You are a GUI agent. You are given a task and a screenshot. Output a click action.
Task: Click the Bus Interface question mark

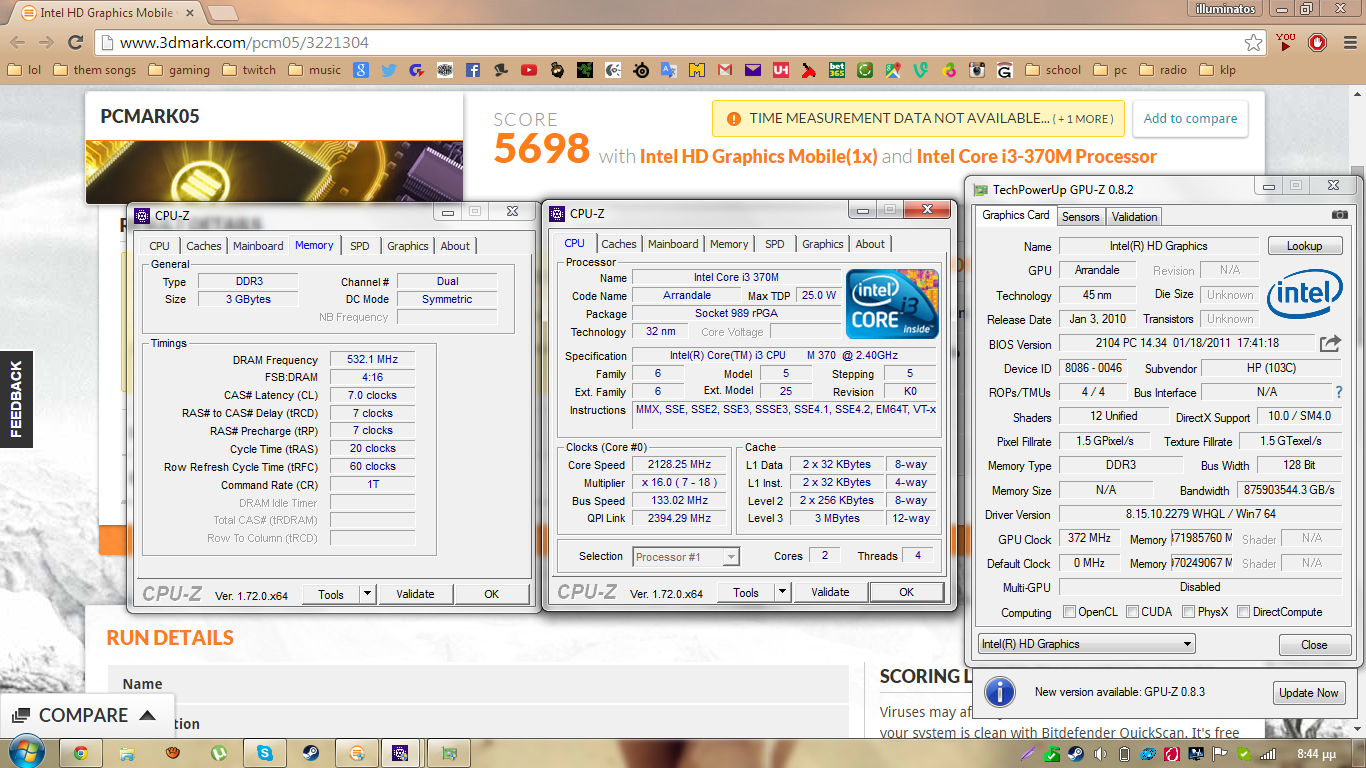point(1339,392)
